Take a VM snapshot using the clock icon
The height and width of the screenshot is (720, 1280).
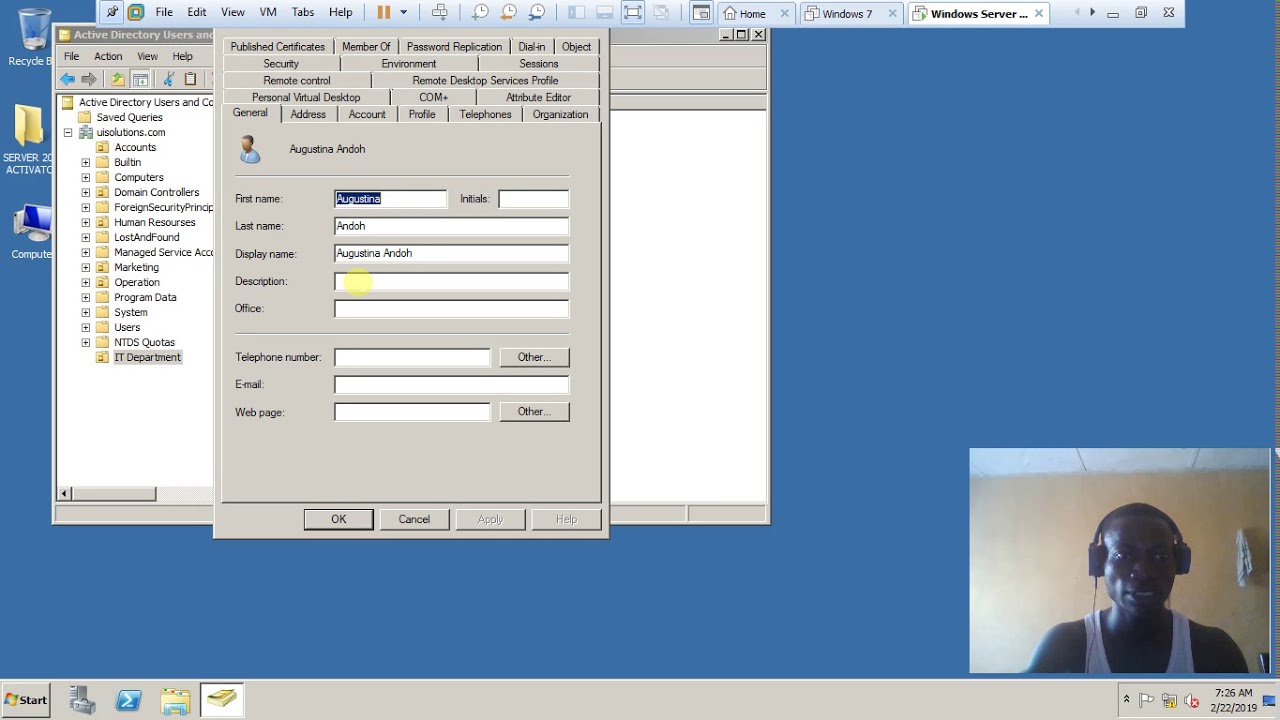480,13
